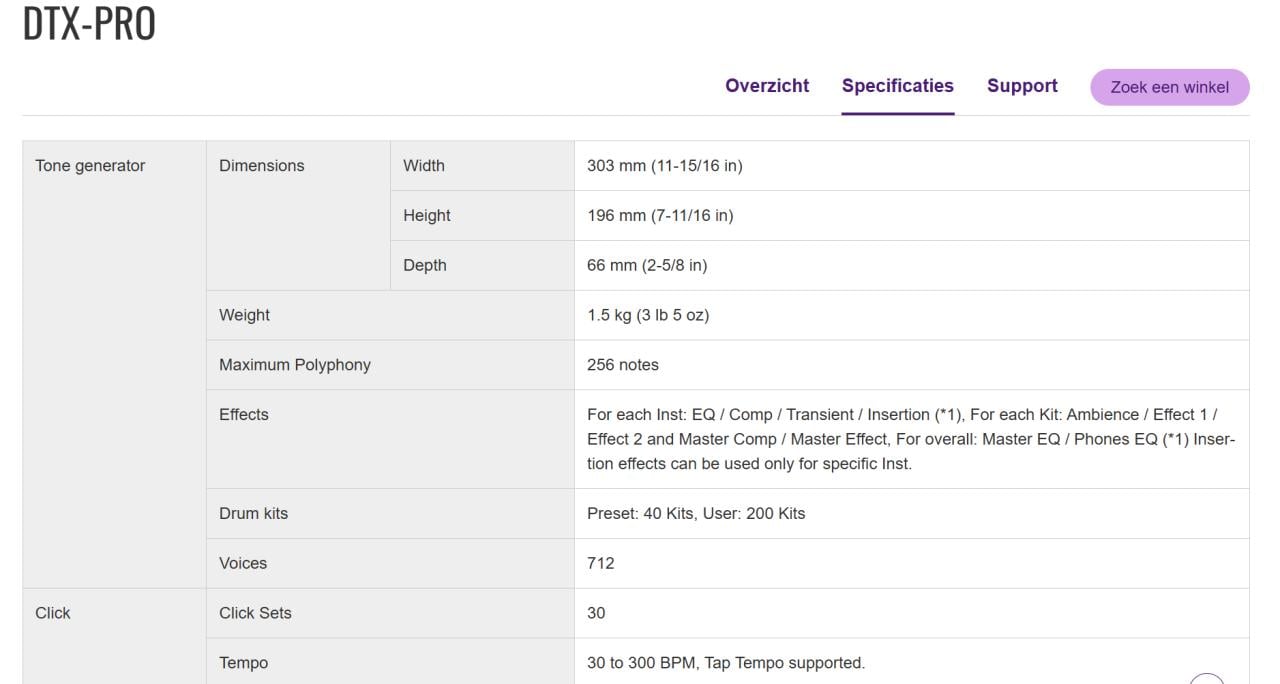This screenshot has height=684, width=1280.
Task: Select the Drum kits row label
Action: pyautogui.click(x=253, y=514)
